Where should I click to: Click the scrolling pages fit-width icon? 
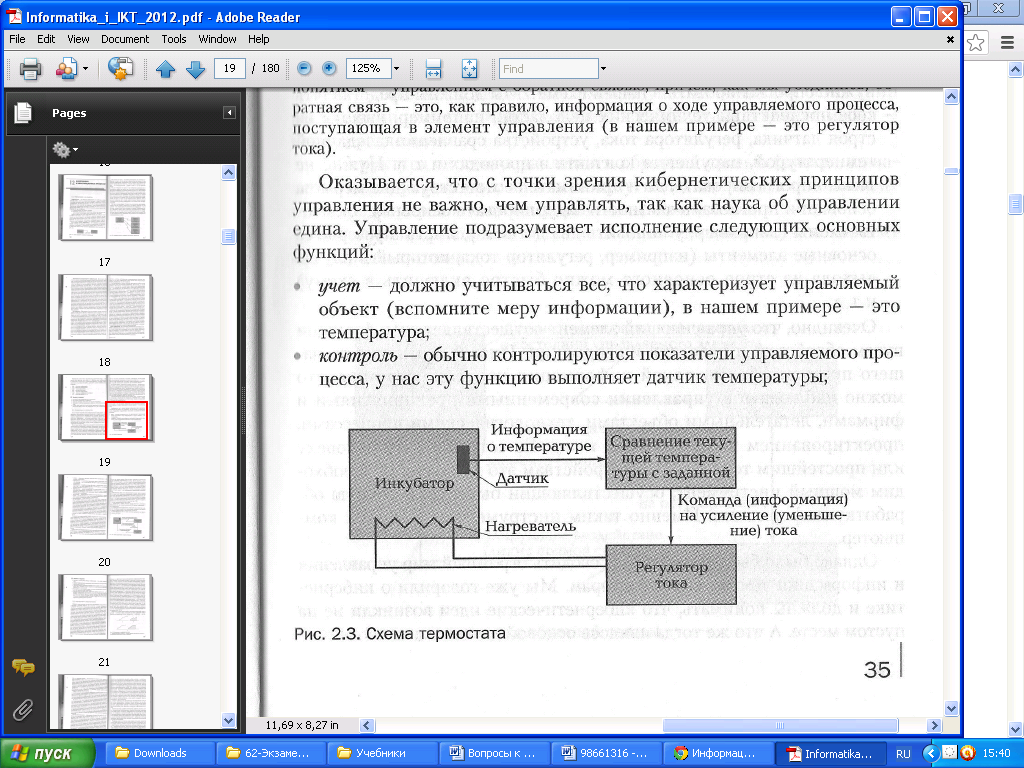point(434,69)
